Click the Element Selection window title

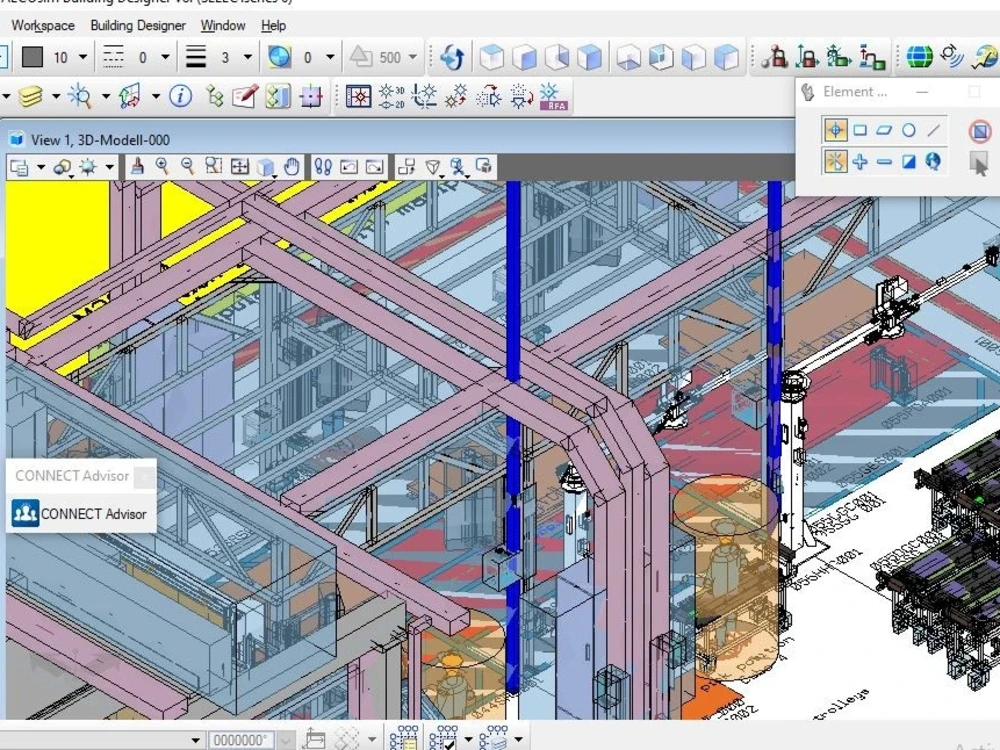tap(855, 92)
